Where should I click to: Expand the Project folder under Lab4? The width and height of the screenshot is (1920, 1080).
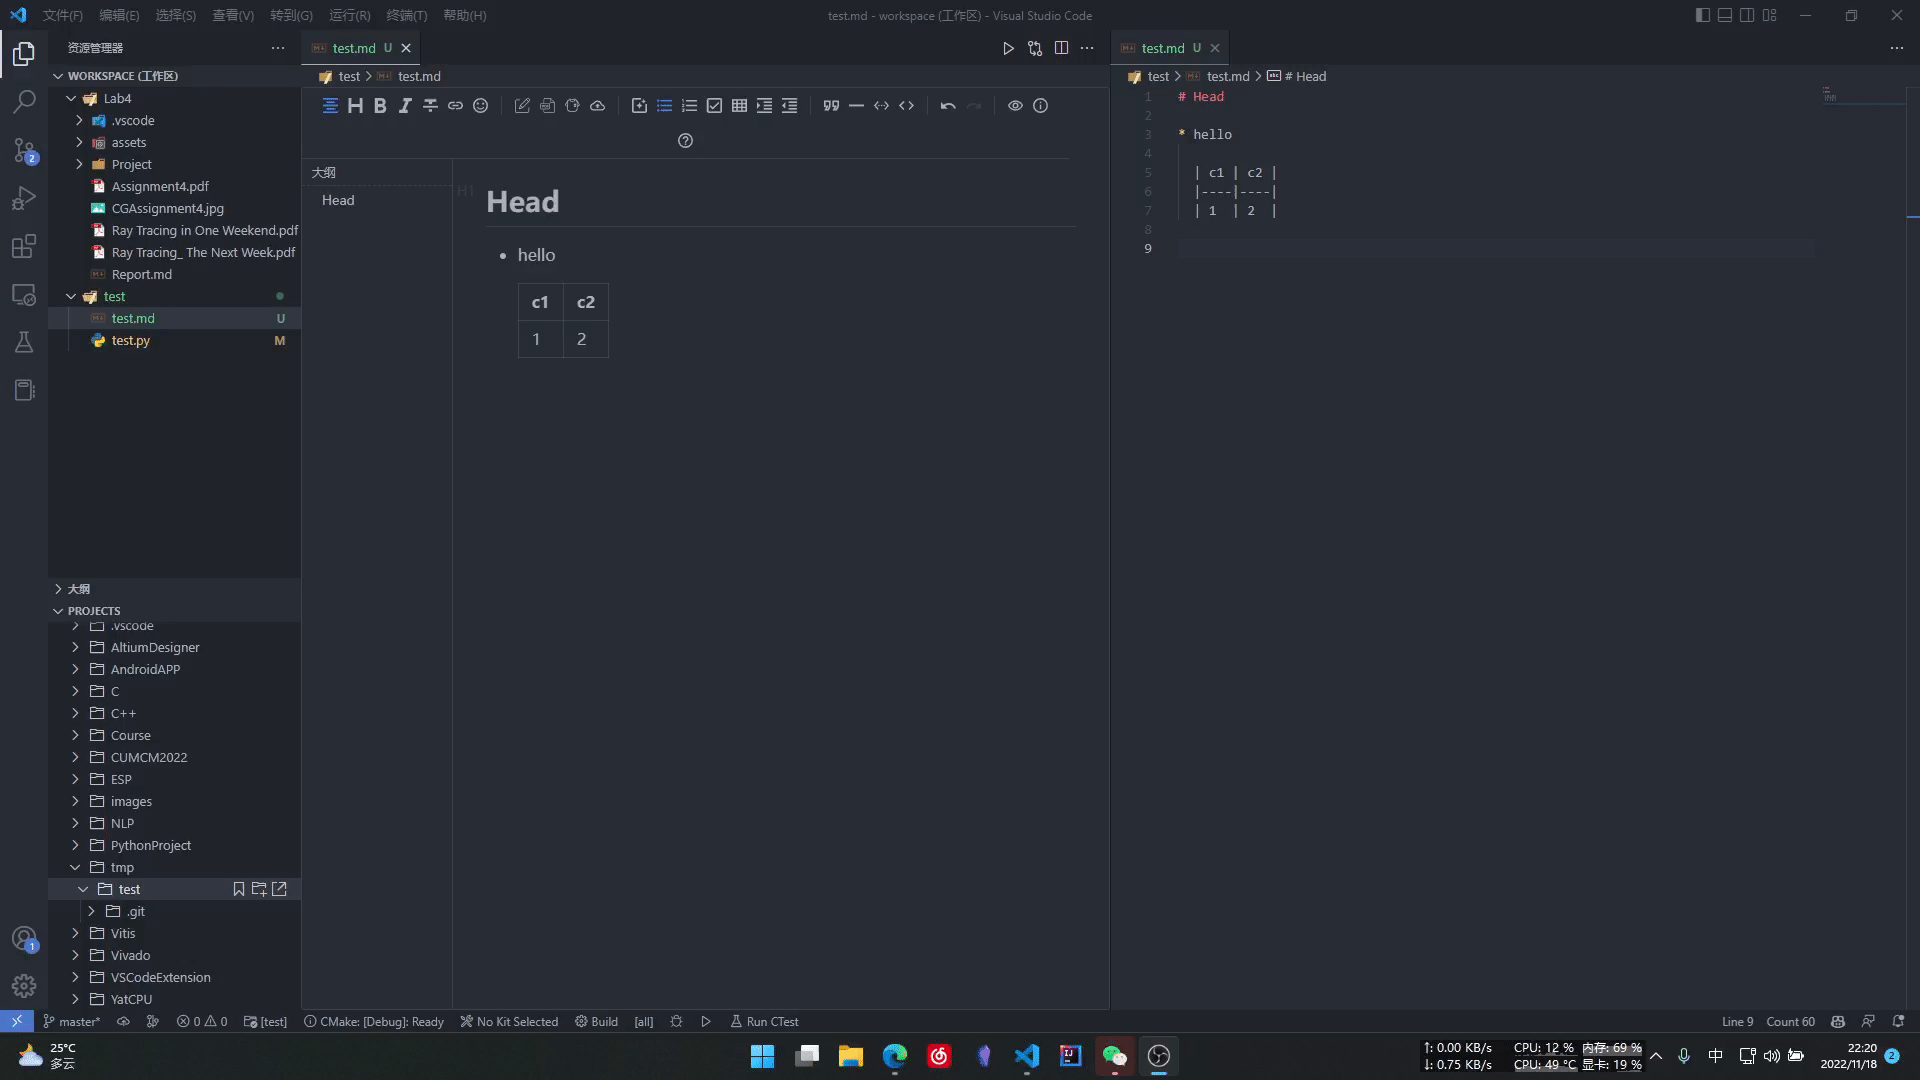pos(79,164)
